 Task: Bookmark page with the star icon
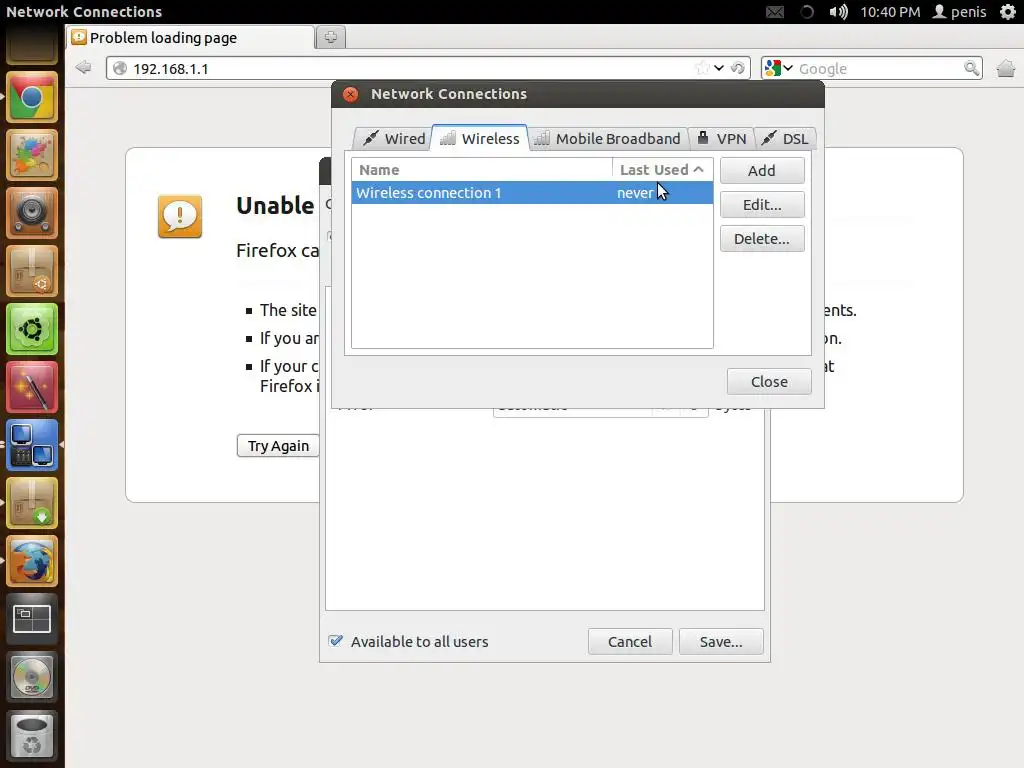pyautogui.click(x=702, y=68)
